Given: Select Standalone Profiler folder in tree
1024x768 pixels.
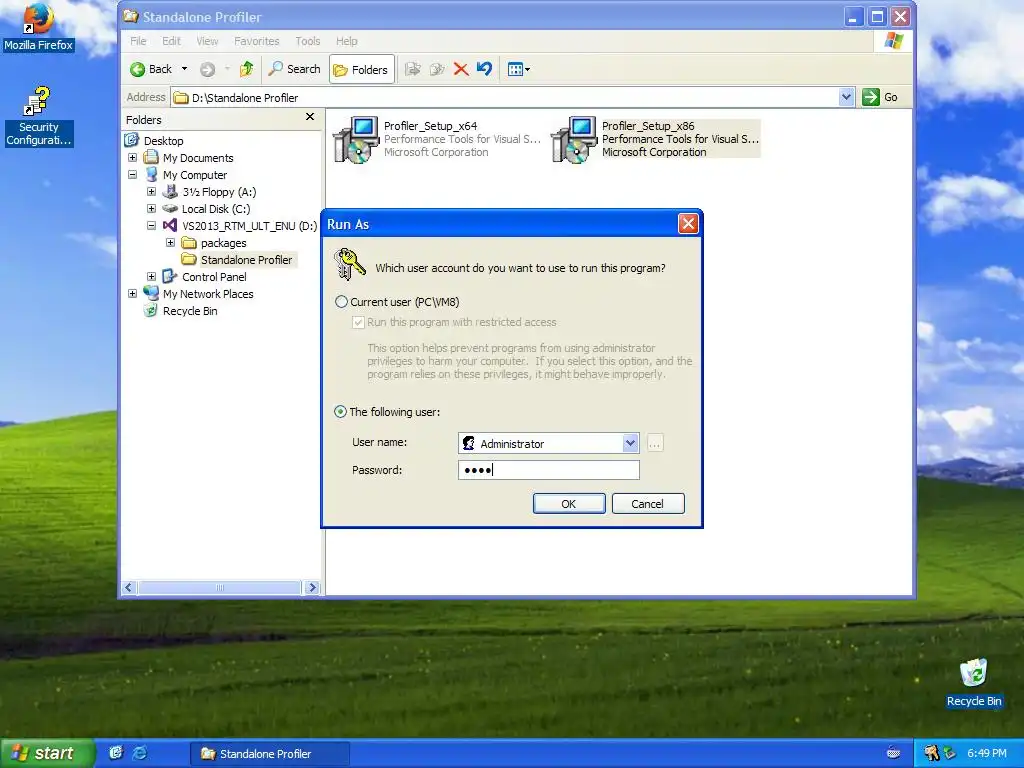Looking at the screenshot, I should tap(246, 260).
